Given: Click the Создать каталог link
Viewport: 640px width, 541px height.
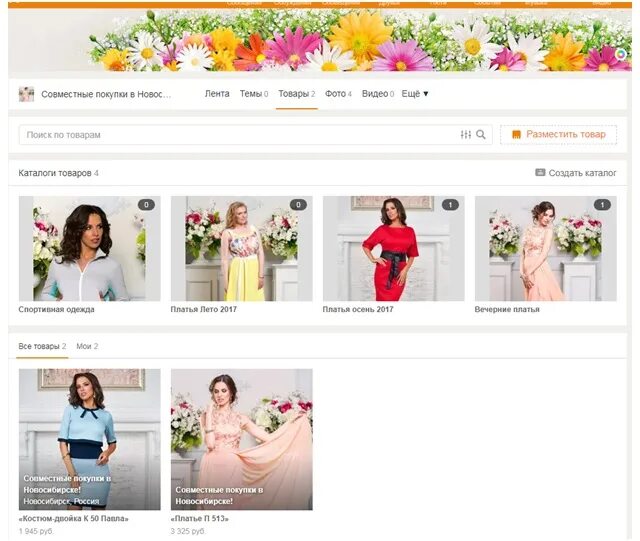Looking at the screenshot, I should [x=582, y=173].
